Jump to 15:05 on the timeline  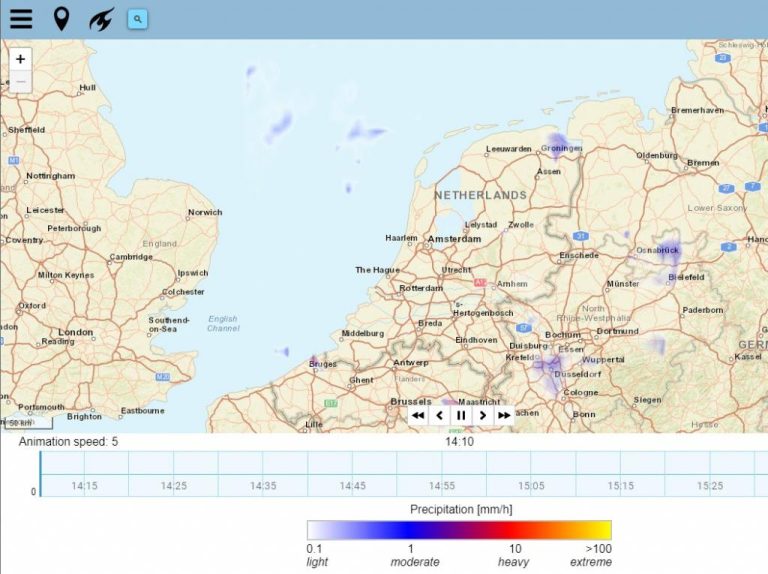[531, 485]
